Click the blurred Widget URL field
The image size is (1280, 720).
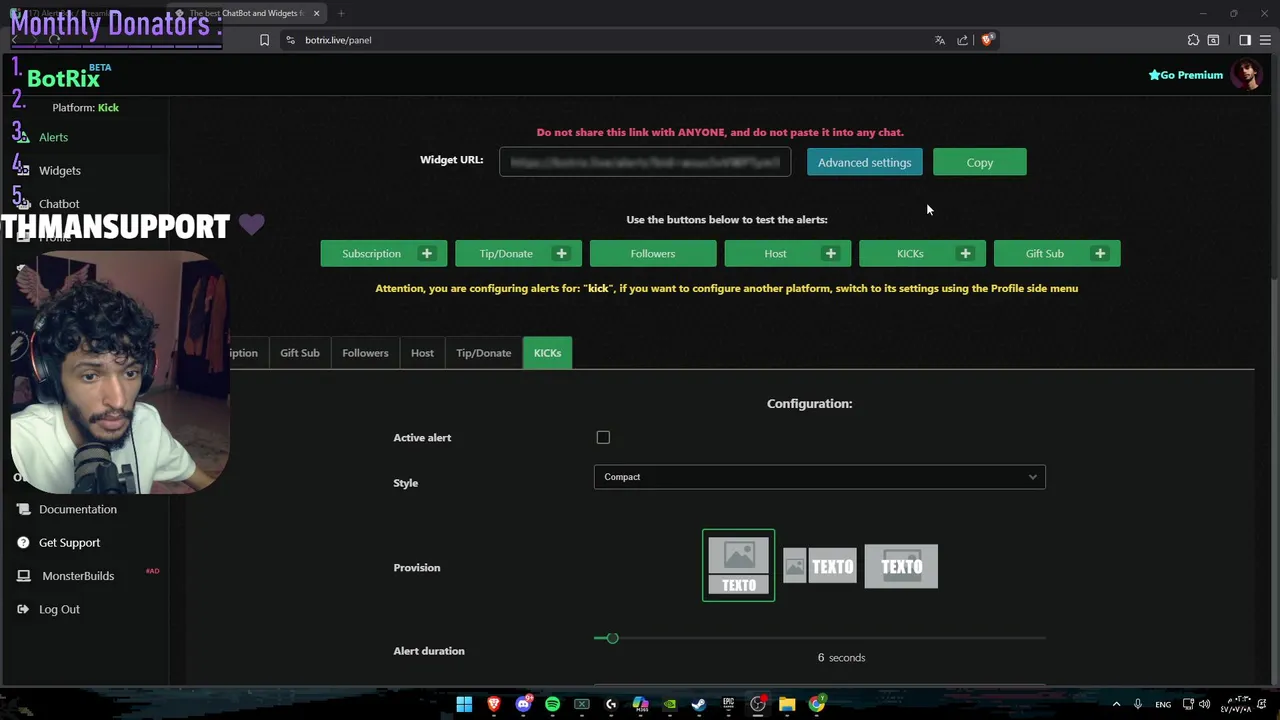click(x=645, y=161)
